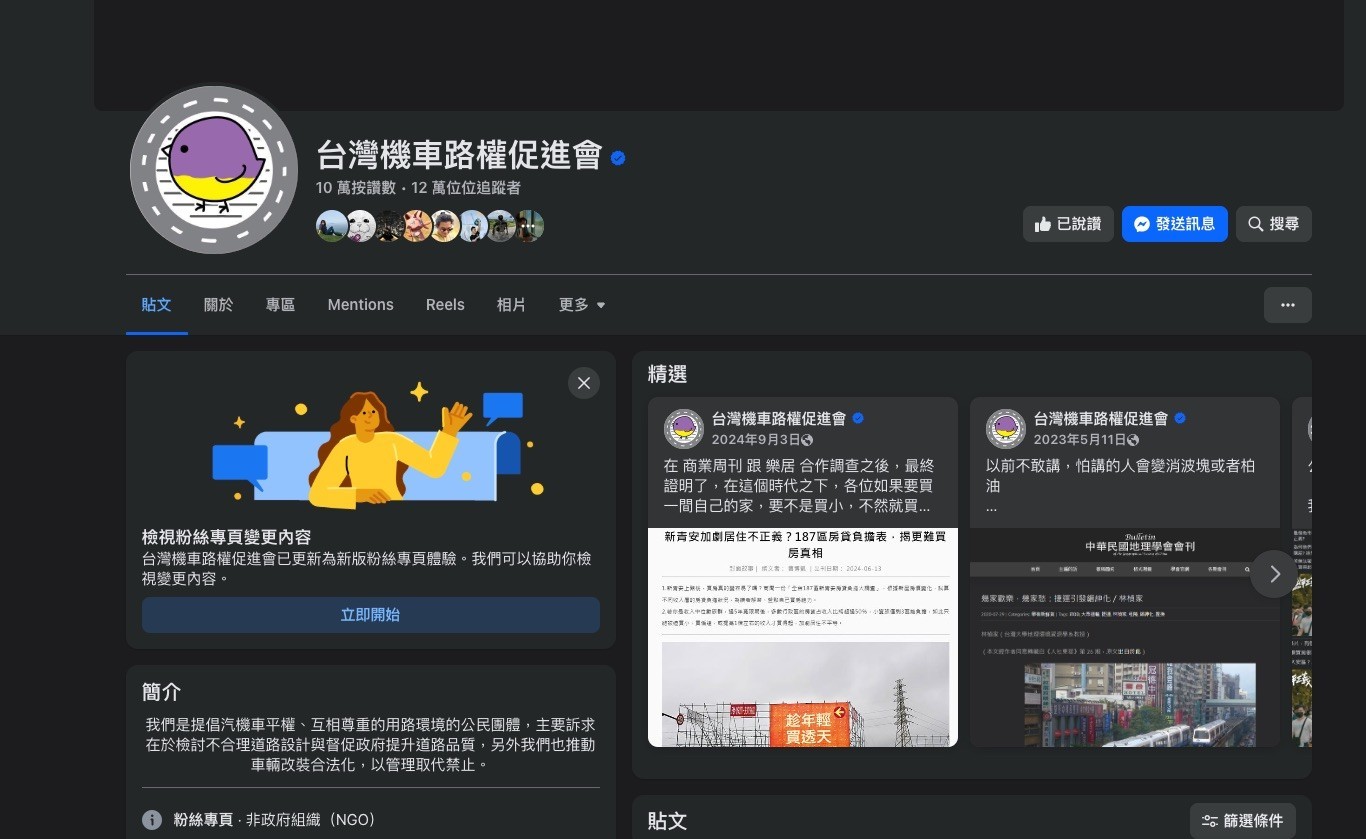Open the follower avatar of a white cat

pyautogui.click(x=360, y=226)
